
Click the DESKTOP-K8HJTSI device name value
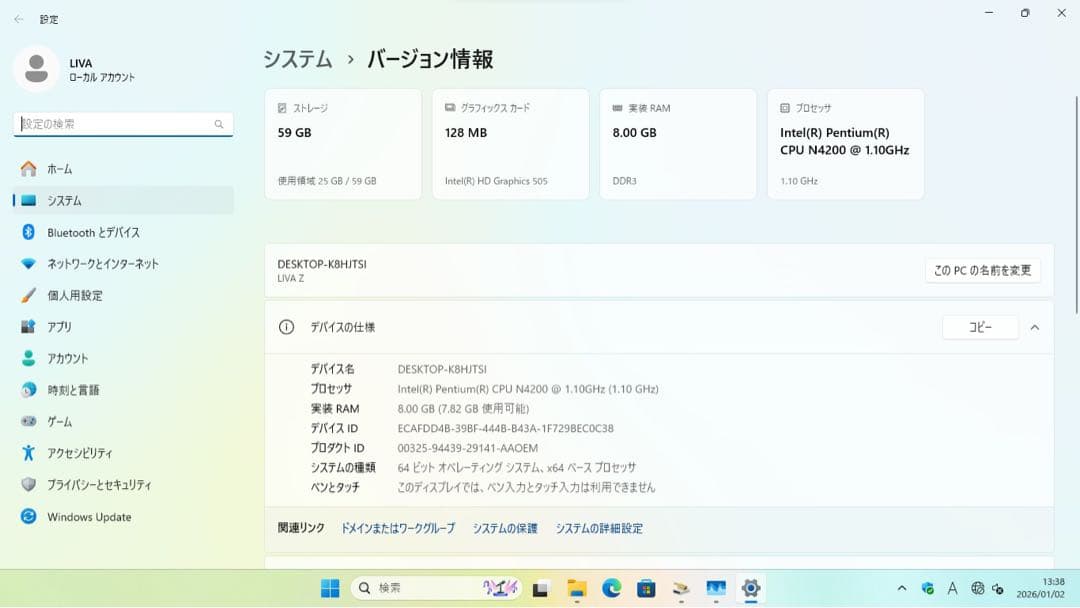click(x=442, y=369)
